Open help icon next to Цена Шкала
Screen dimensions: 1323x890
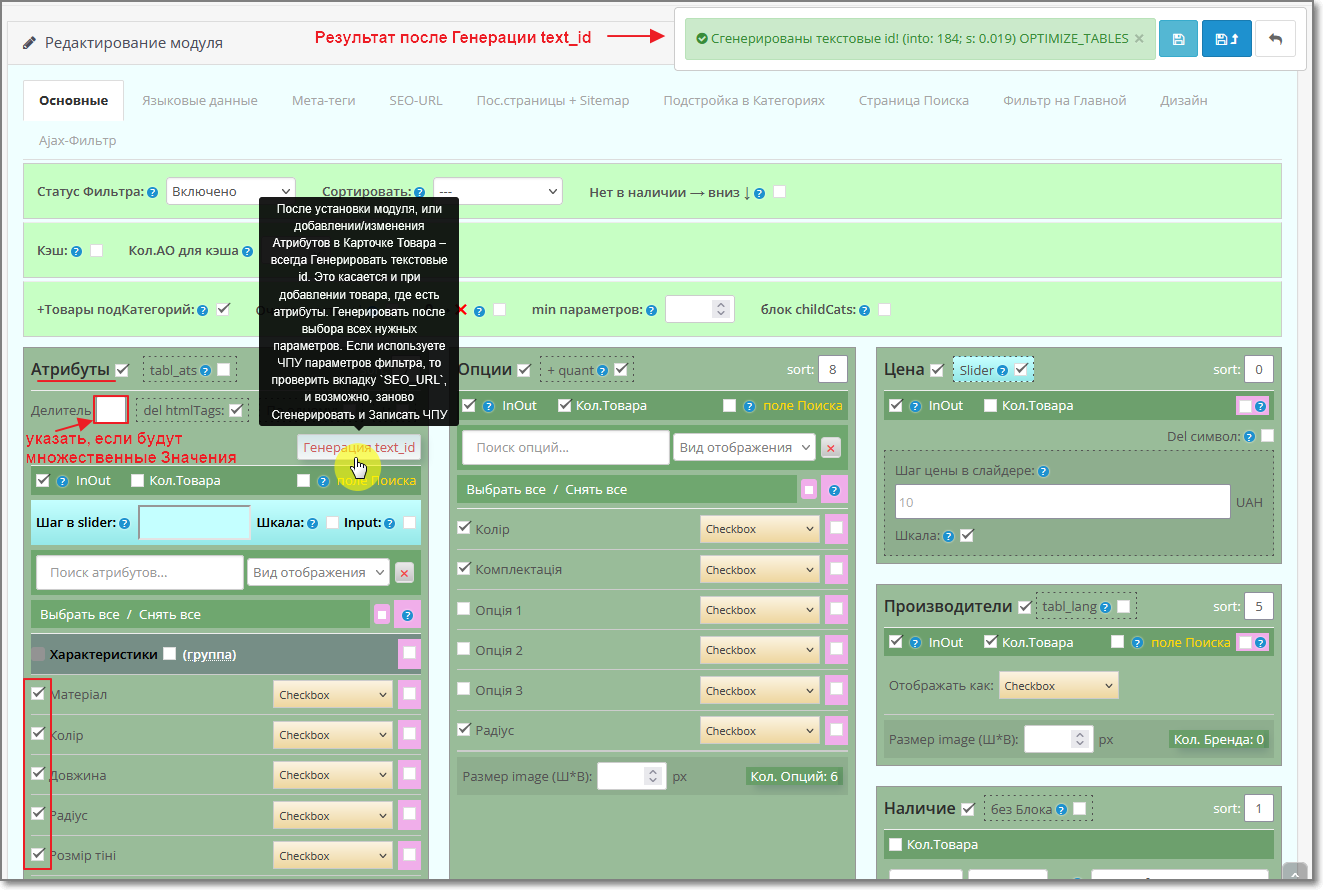coord(948,536)
